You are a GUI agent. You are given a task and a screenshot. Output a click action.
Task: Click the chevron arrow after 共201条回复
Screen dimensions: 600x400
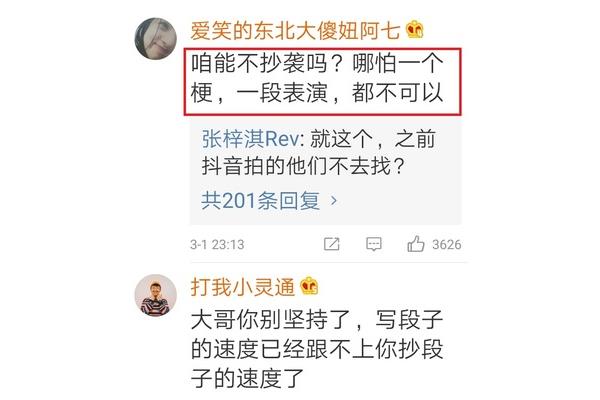point(334,200)
